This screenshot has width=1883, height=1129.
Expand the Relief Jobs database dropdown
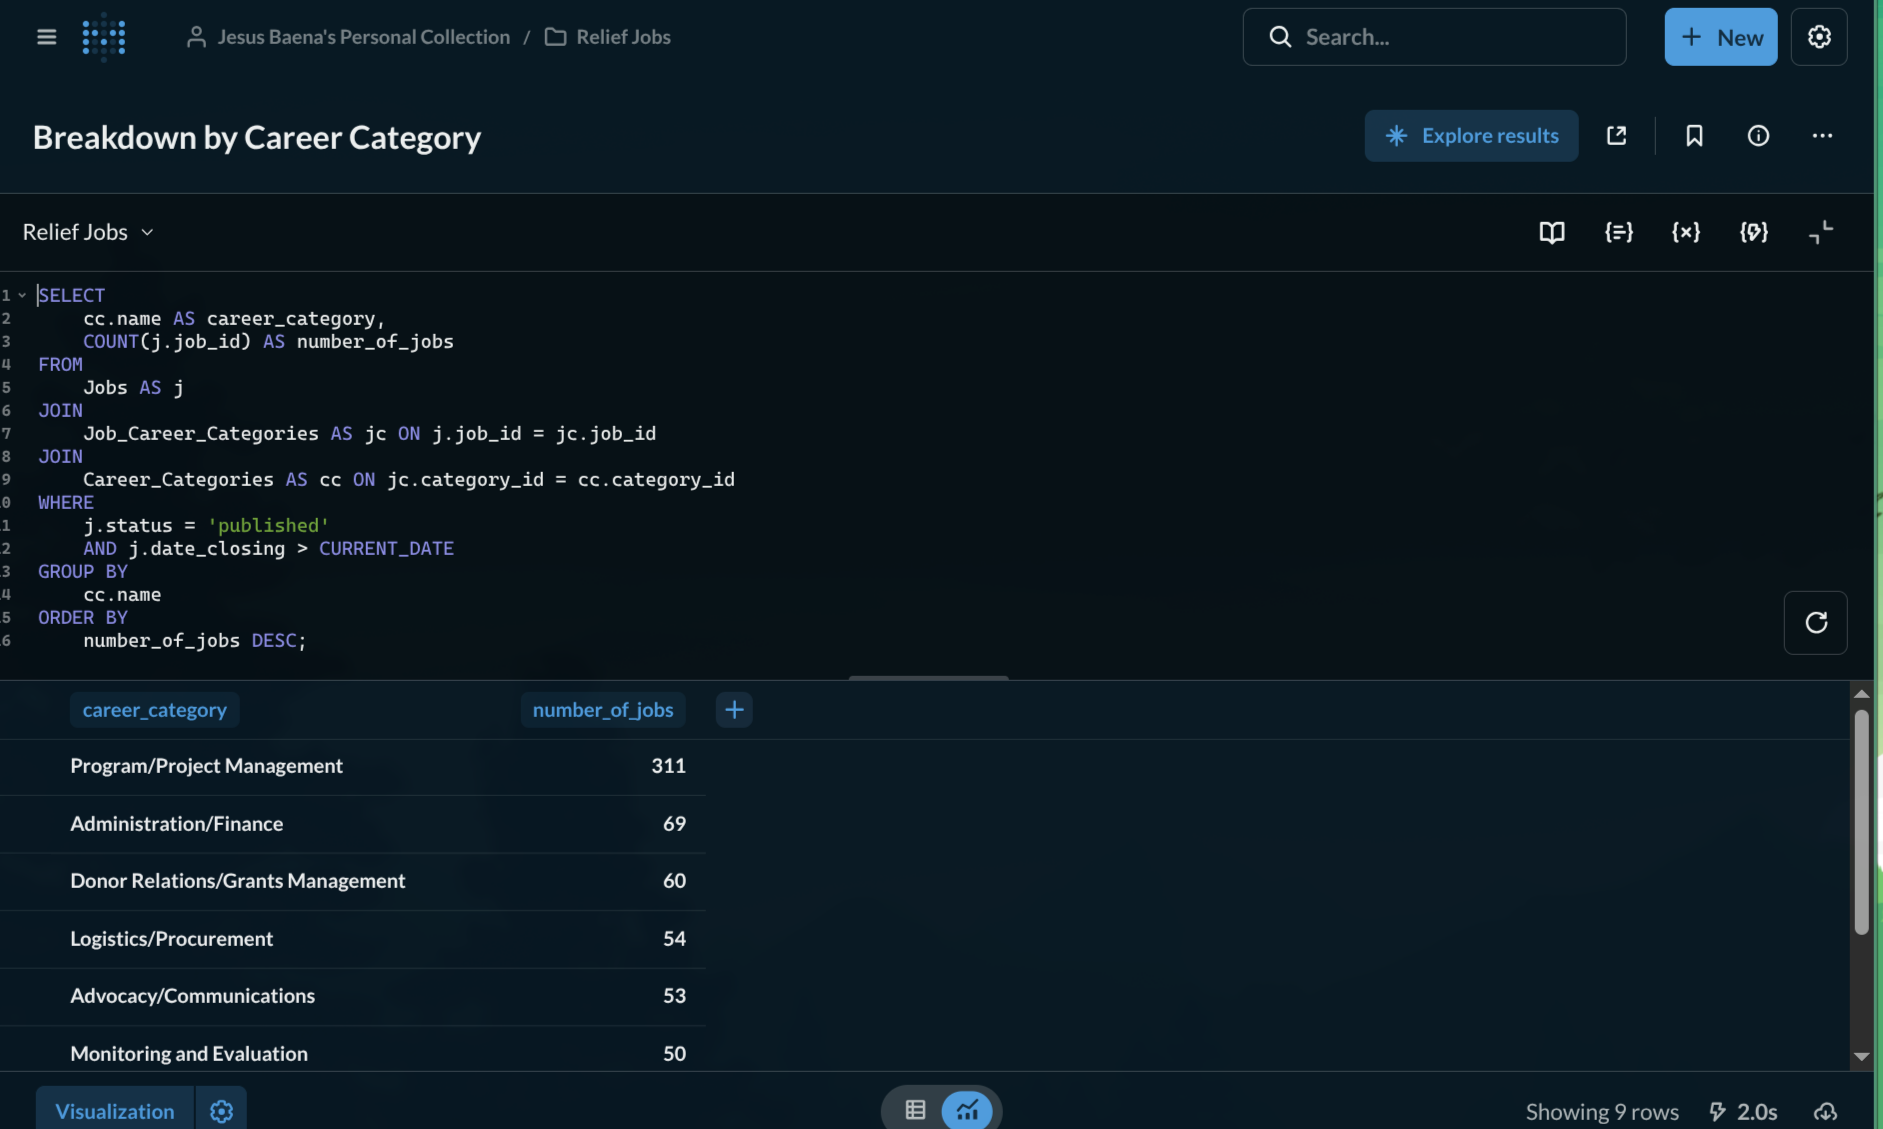click(88, 232)
